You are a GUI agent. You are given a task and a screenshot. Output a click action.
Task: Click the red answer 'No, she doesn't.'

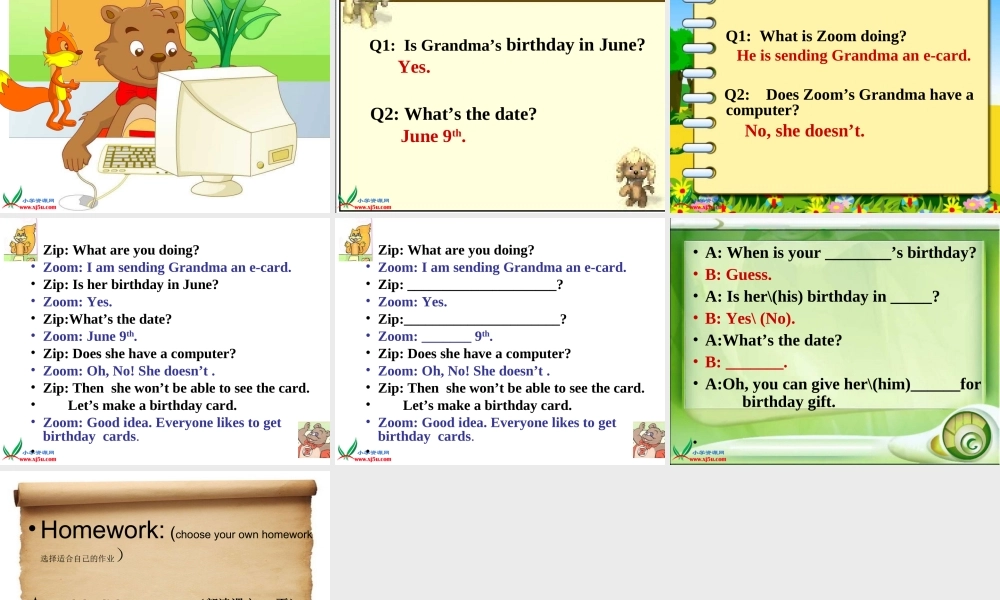804,131
